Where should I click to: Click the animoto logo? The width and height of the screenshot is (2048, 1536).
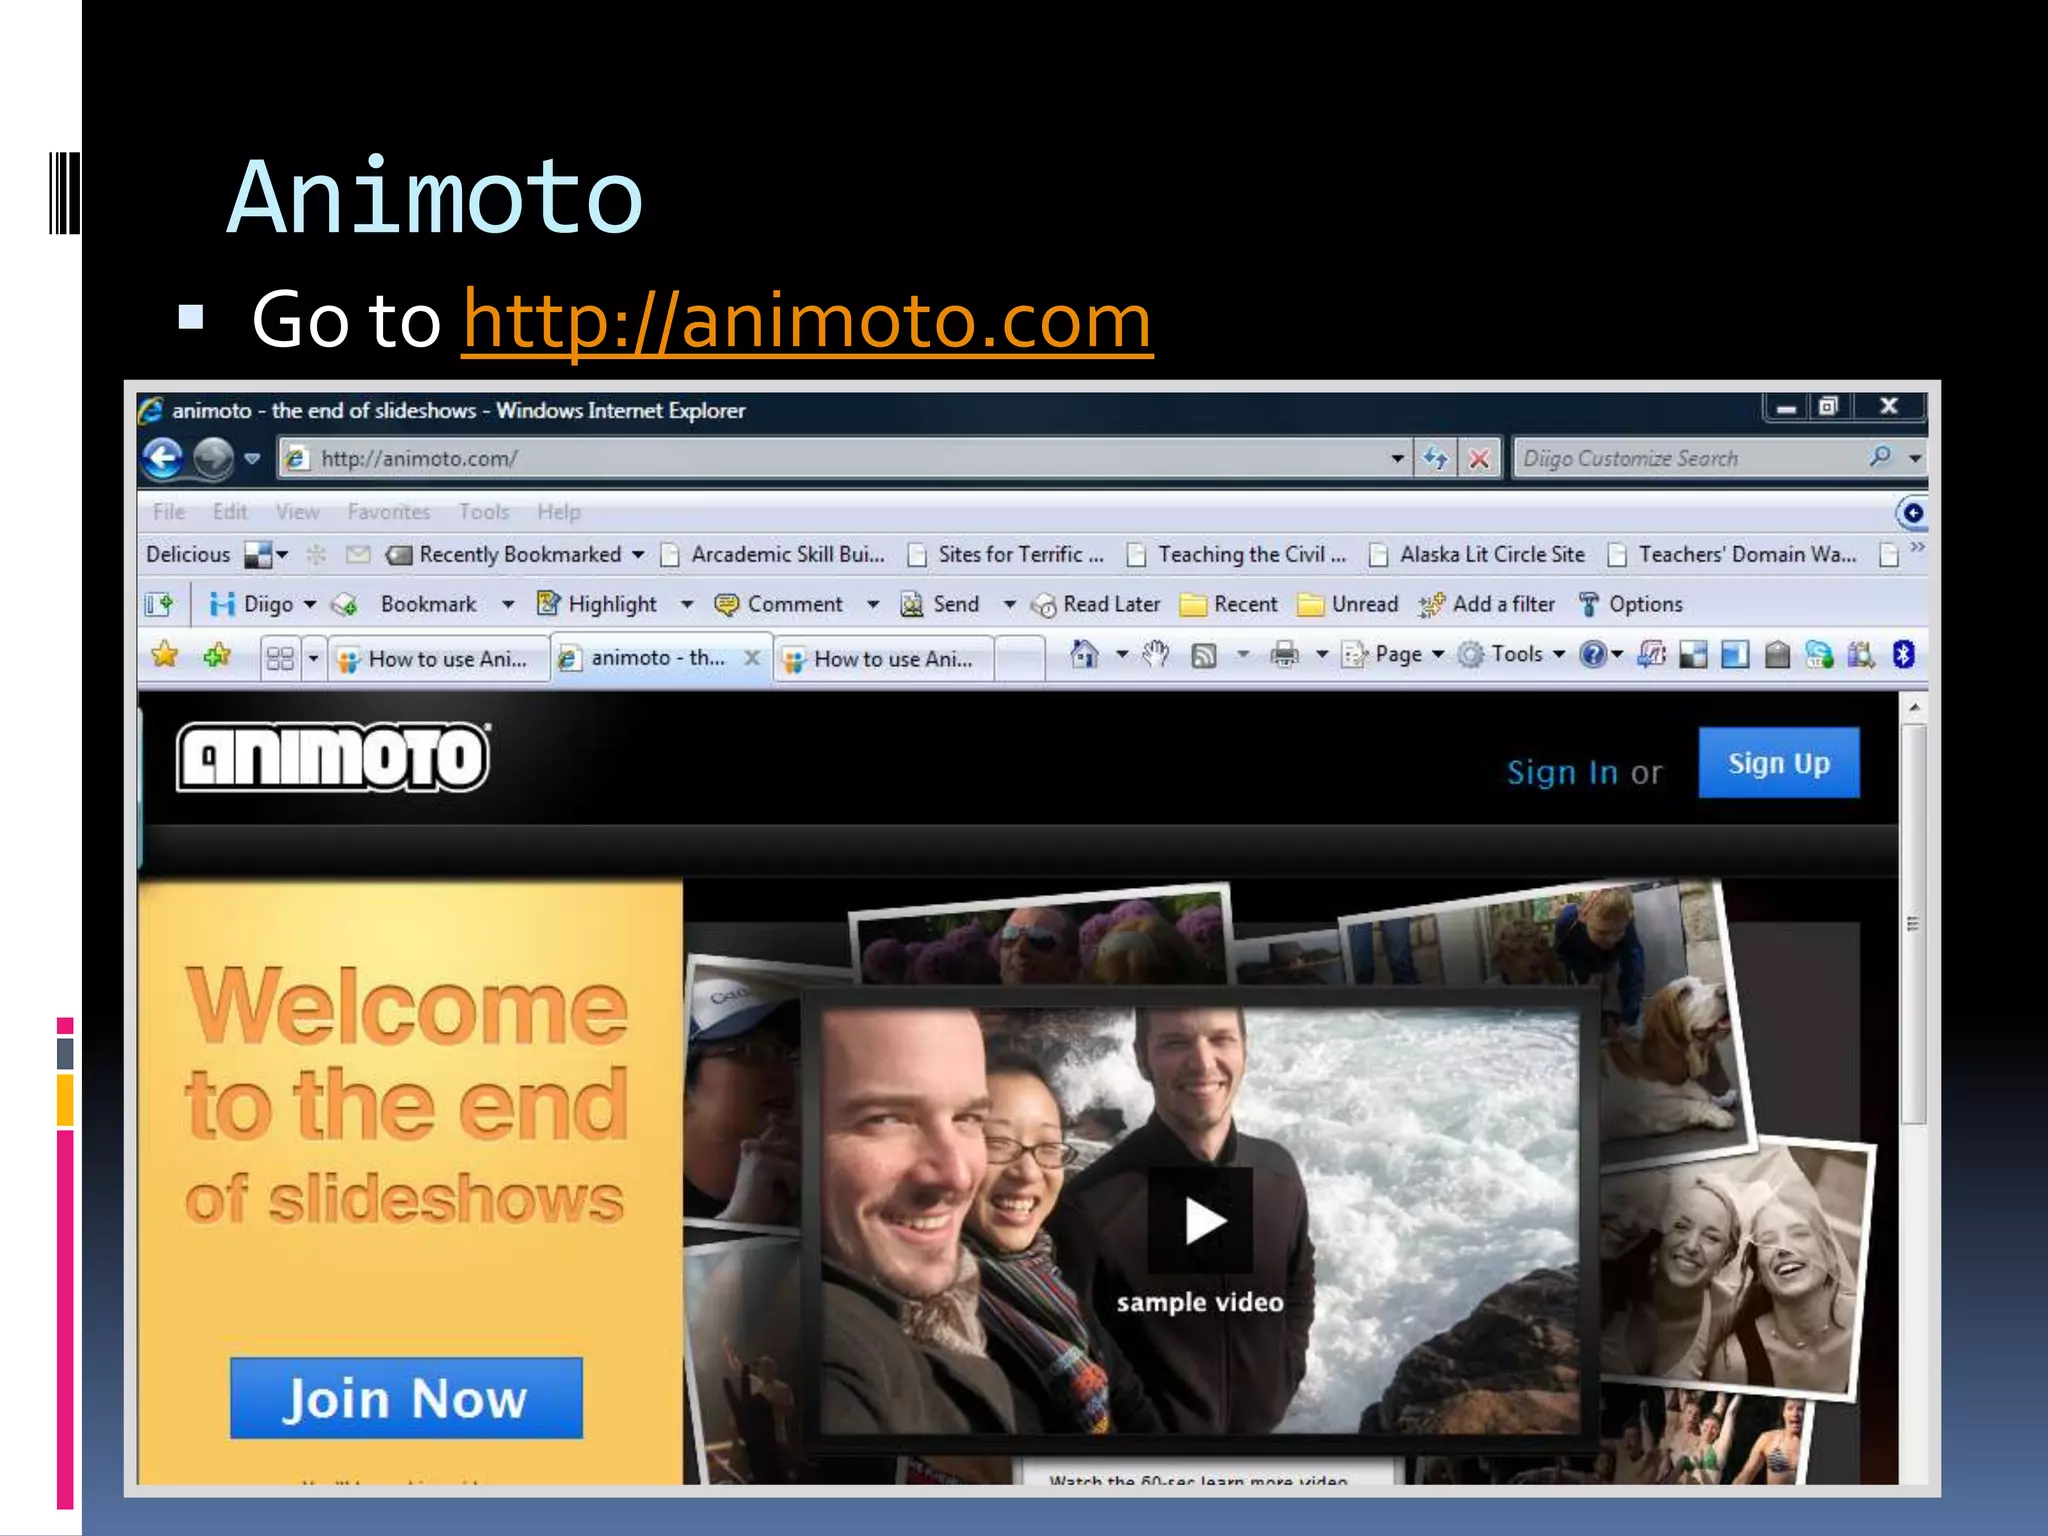tap(333, 757)
